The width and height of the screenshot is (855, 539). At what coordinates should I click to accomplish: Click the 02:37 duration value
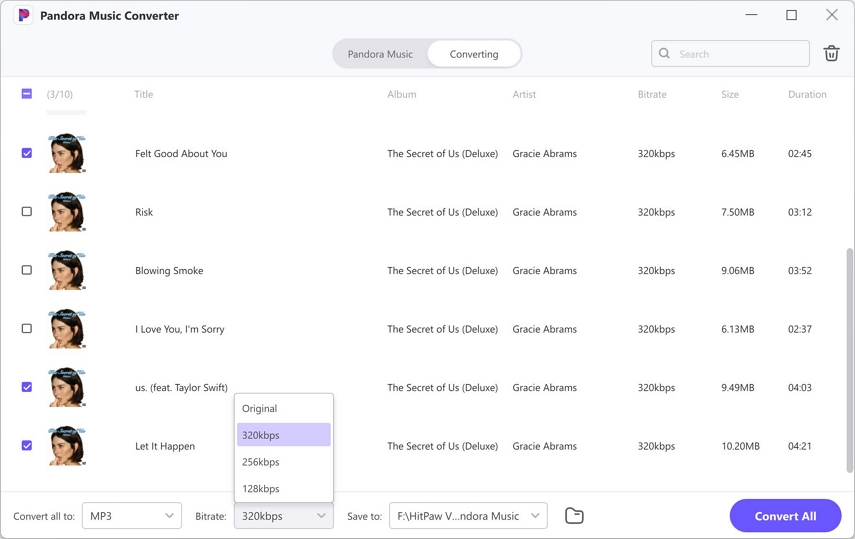pos(800,329)
